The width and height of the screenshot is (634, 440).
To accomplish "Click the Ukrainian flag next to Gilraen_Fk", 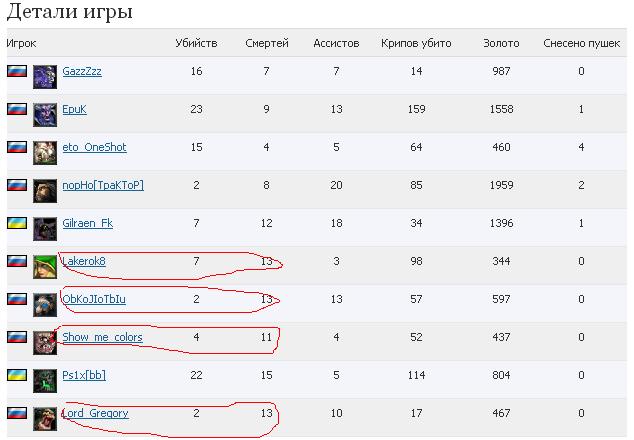I will [17, 223].
